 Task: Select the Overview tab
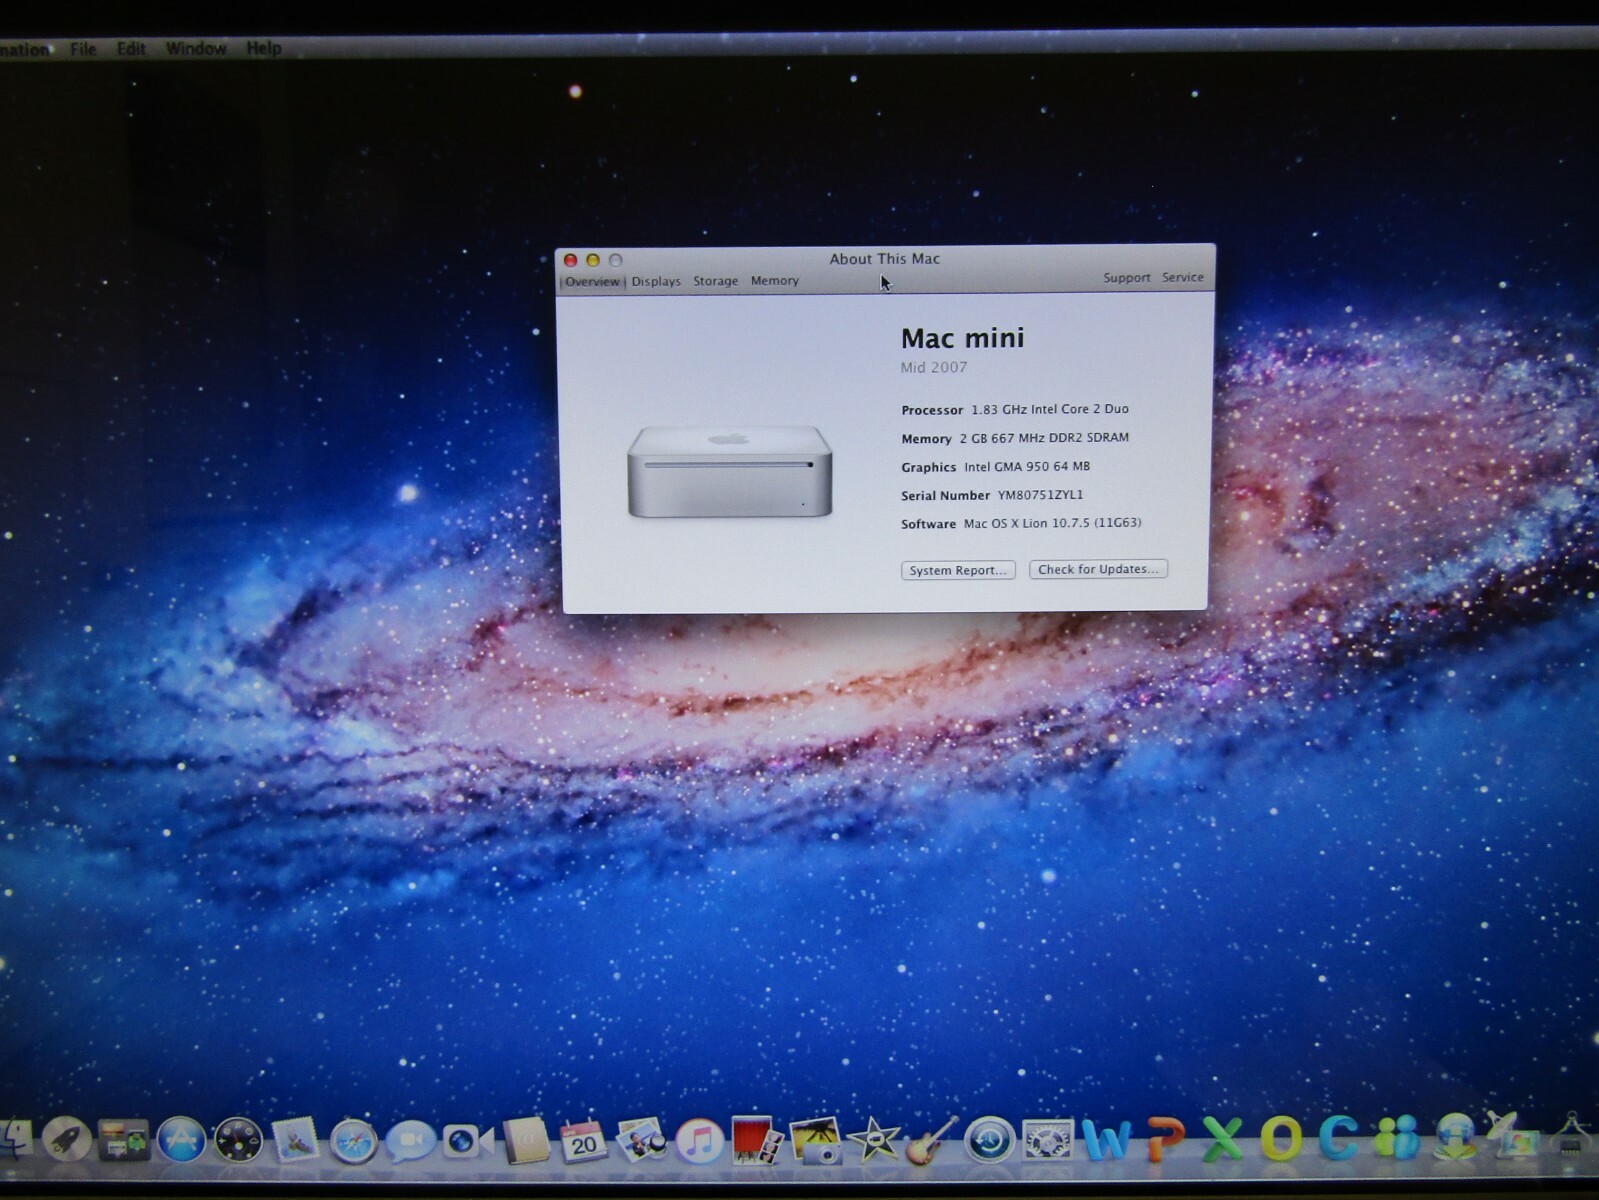(592, 282)
